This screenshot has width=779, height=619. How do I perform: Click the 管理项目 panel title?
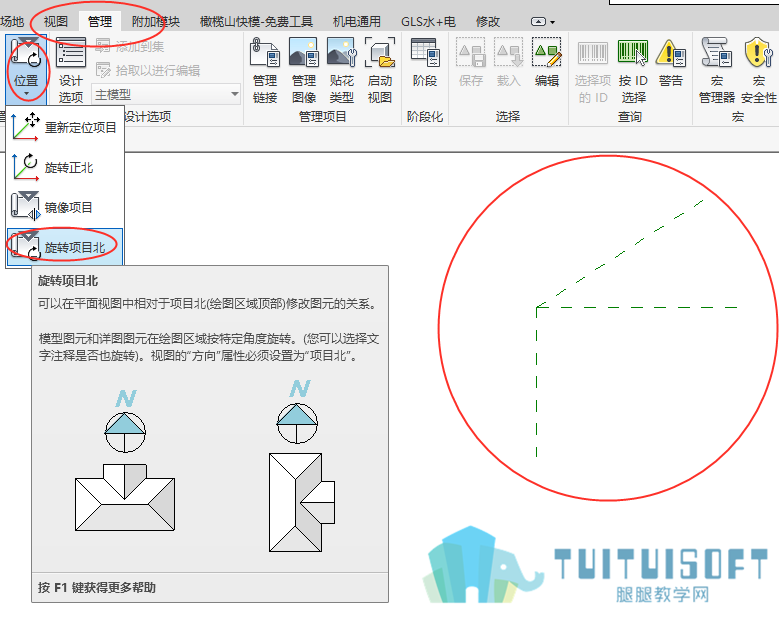322,116
